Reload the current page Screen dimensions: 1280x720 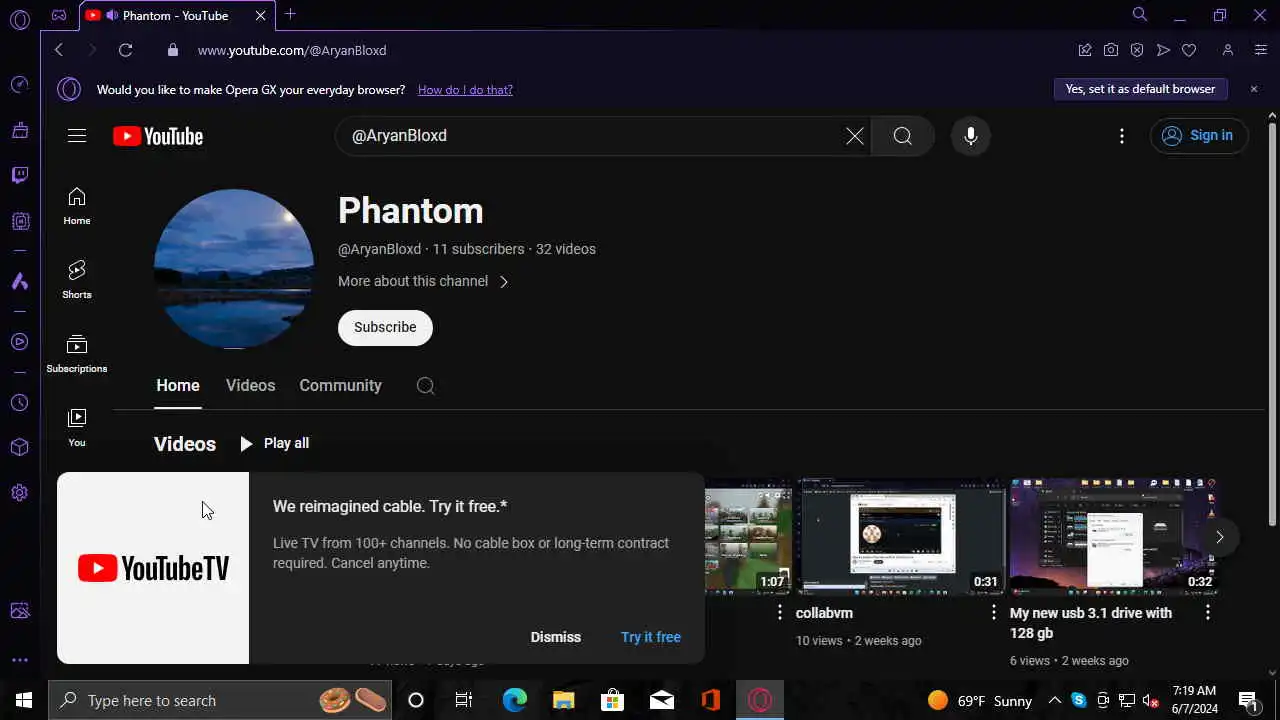[125, 50]
